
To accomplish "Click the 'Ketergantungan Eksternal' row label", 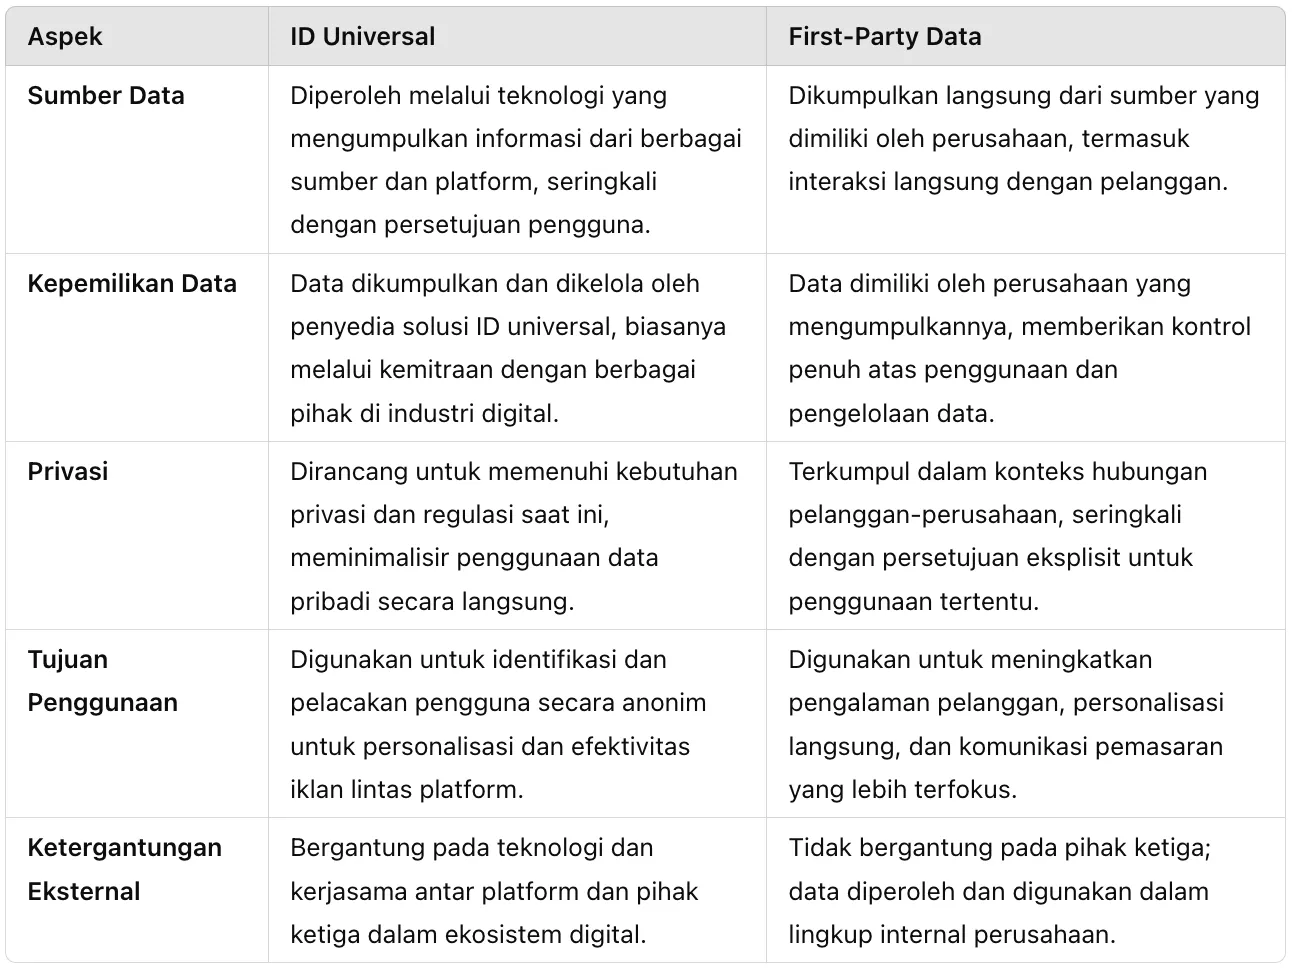I will pyautogui.click(x=124, y=869).
